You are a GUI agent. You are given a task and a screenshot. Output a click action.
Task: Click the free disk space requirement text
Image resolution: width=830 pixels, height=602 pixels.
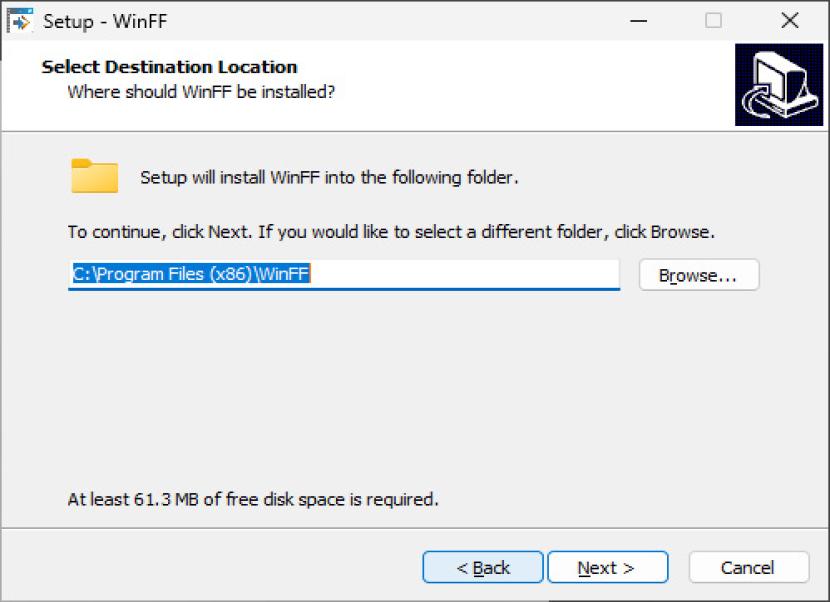(252, 498)
